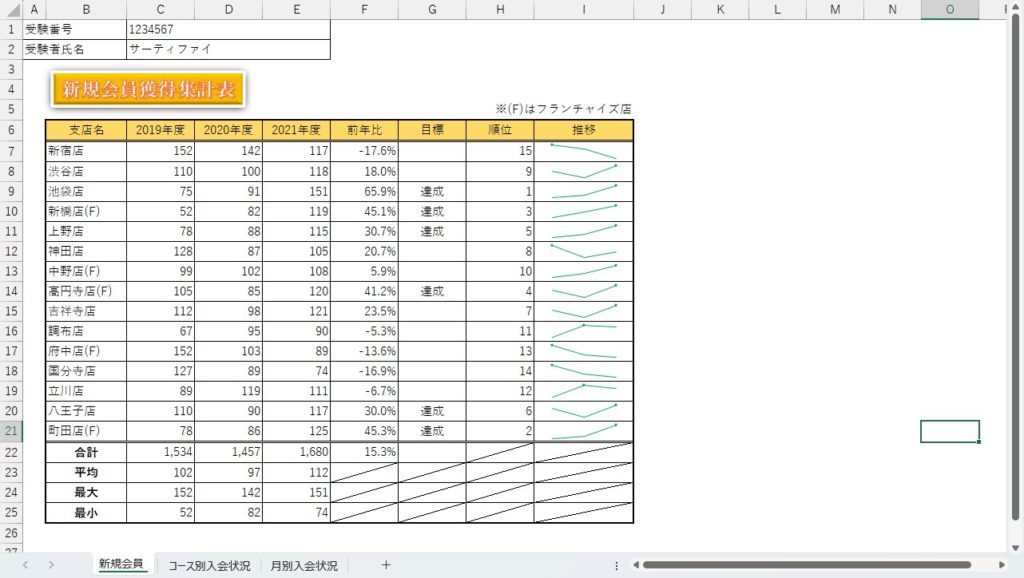1024x578 pixels.
Task: Click the horizontal scrollbar right arrow
Action: (x=1001, y=565)
